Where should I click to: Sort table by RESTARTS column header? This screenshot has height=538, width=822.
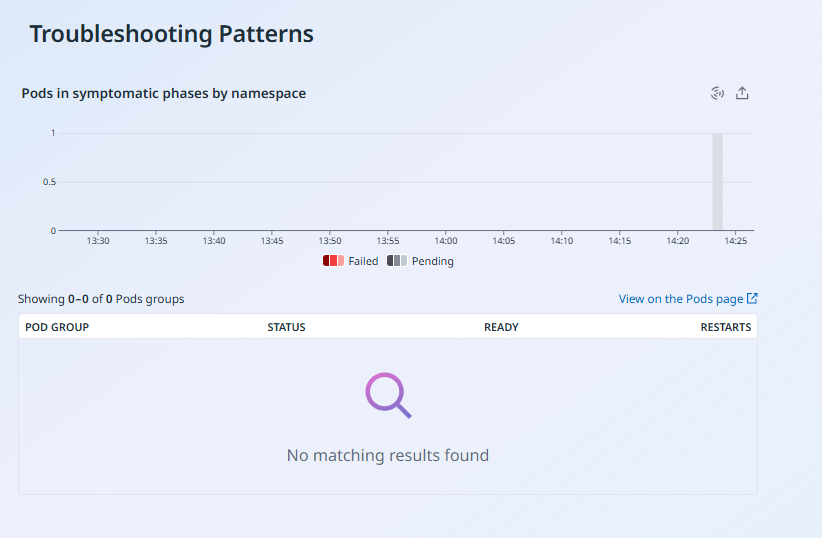(725, 327)
